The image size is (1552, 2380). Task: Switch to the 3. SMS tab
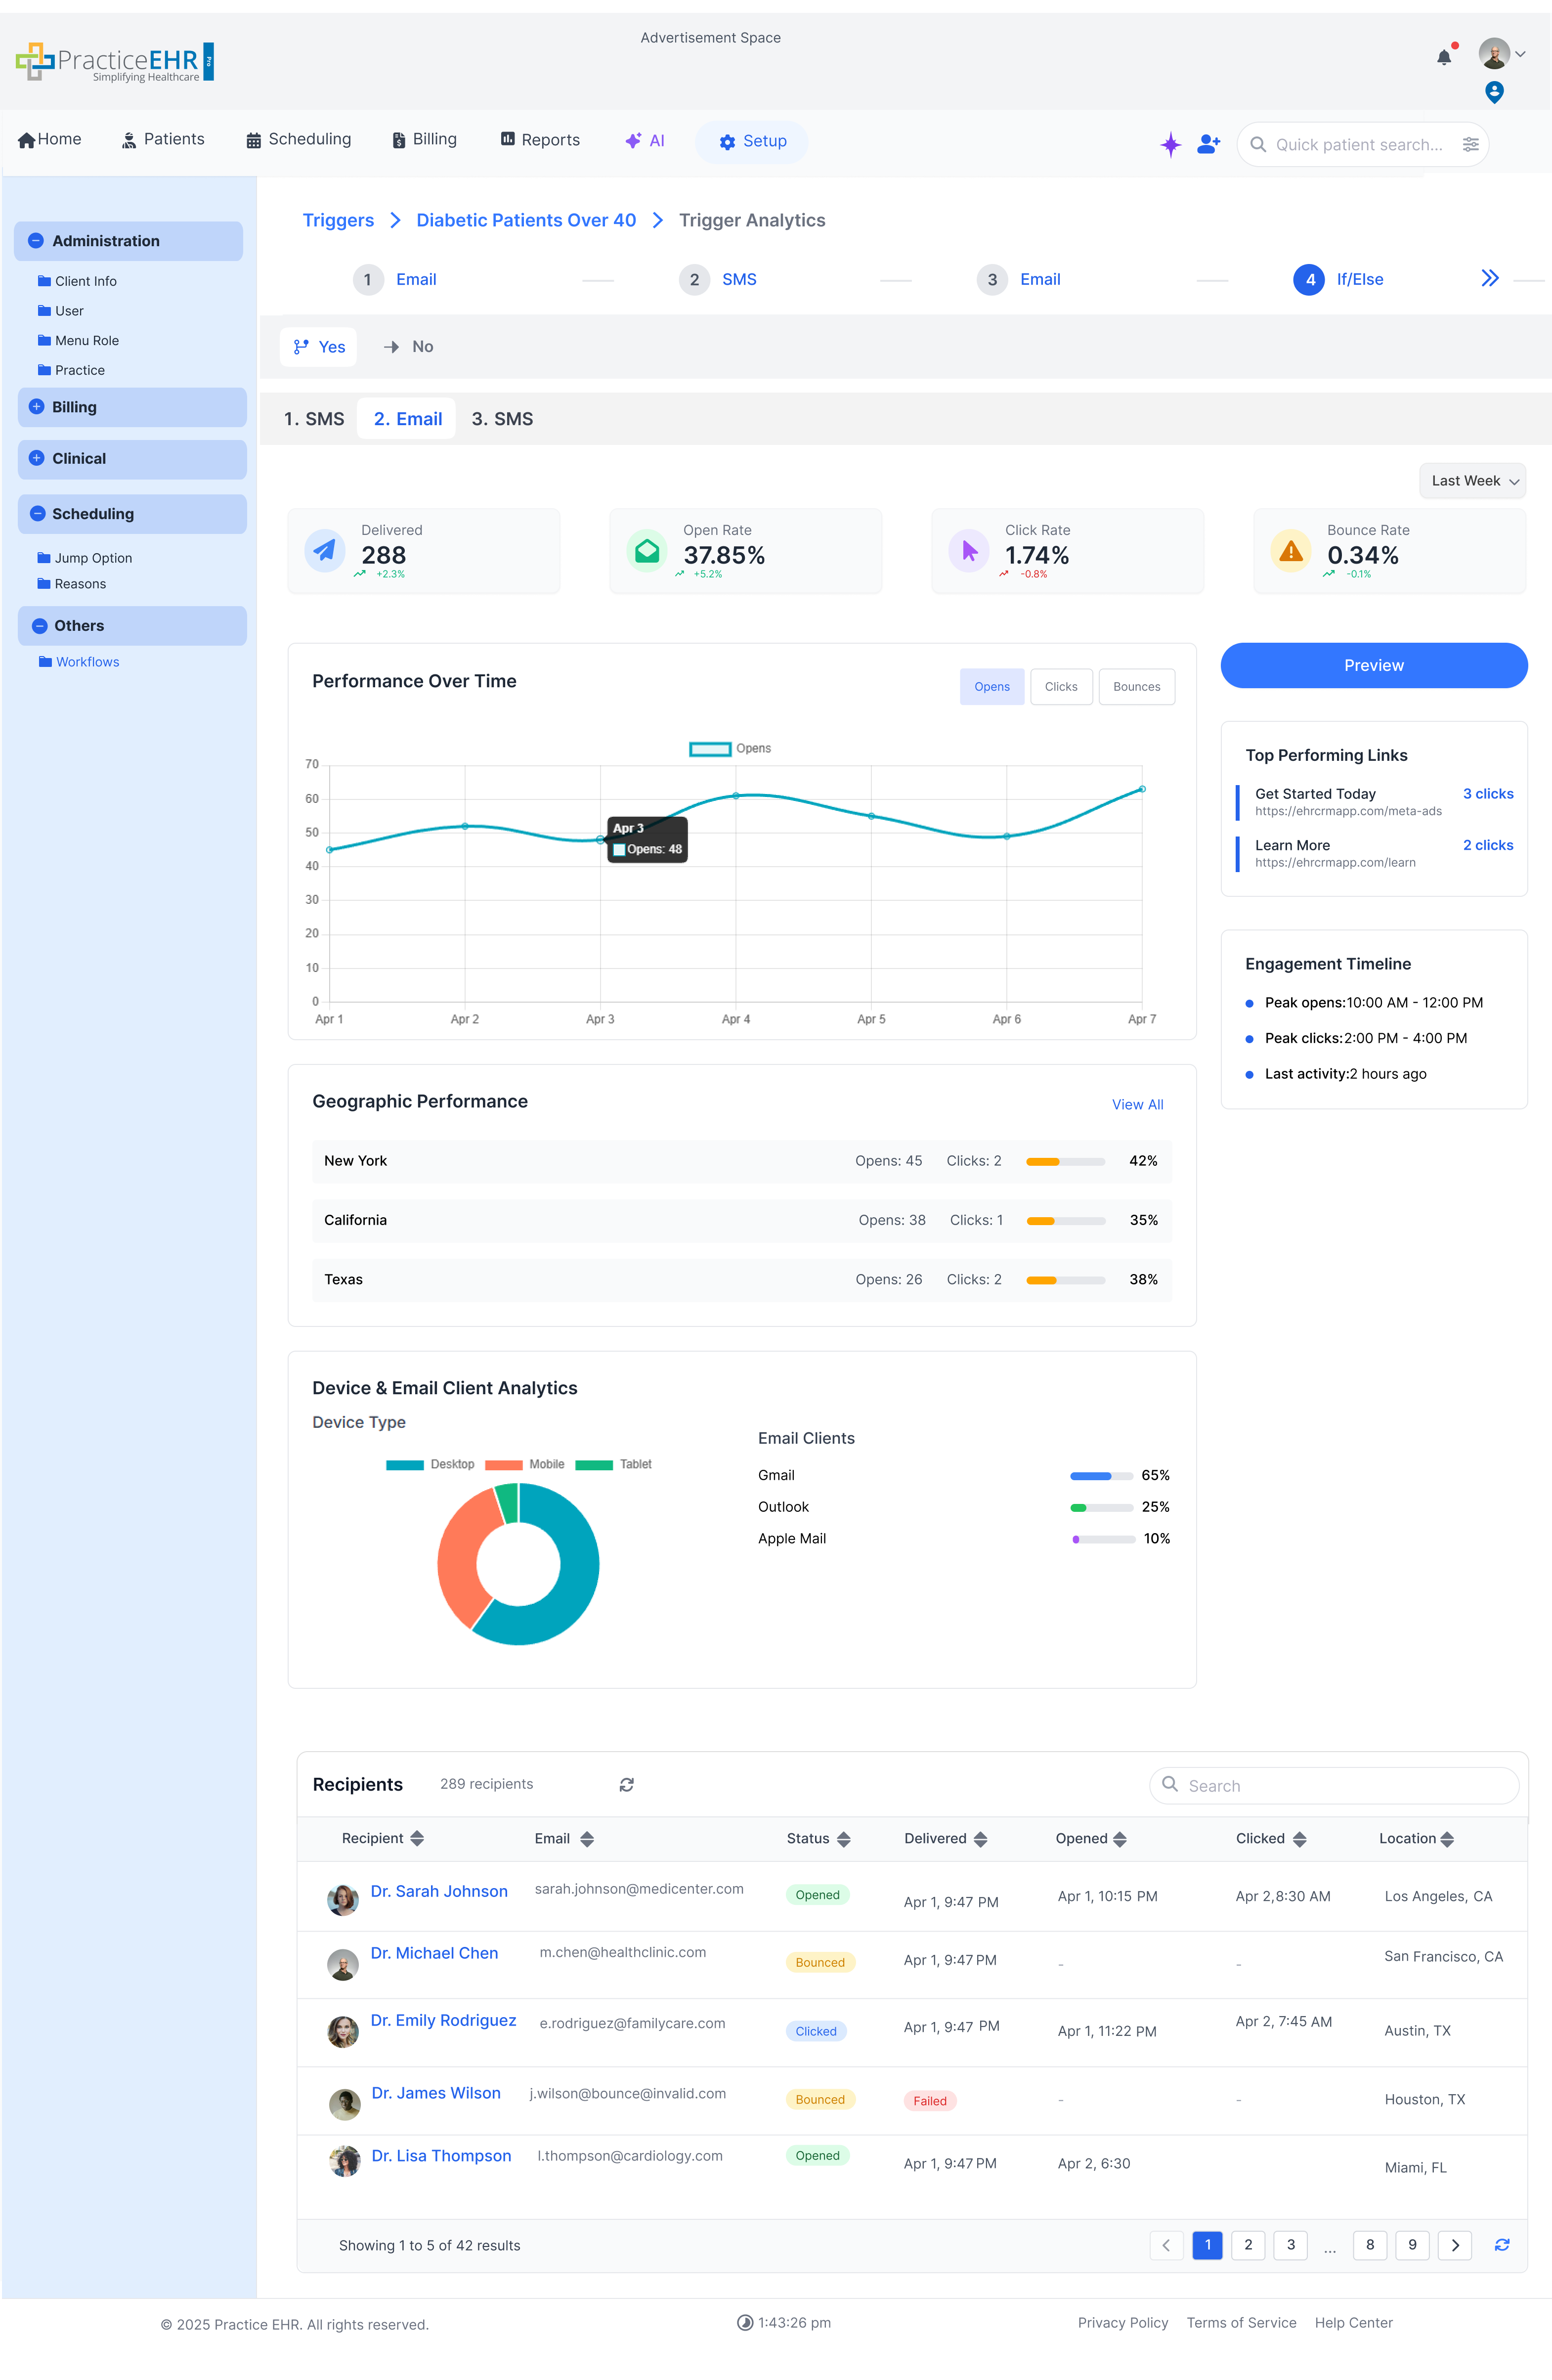pyautogui.click(x=502, y=418)
